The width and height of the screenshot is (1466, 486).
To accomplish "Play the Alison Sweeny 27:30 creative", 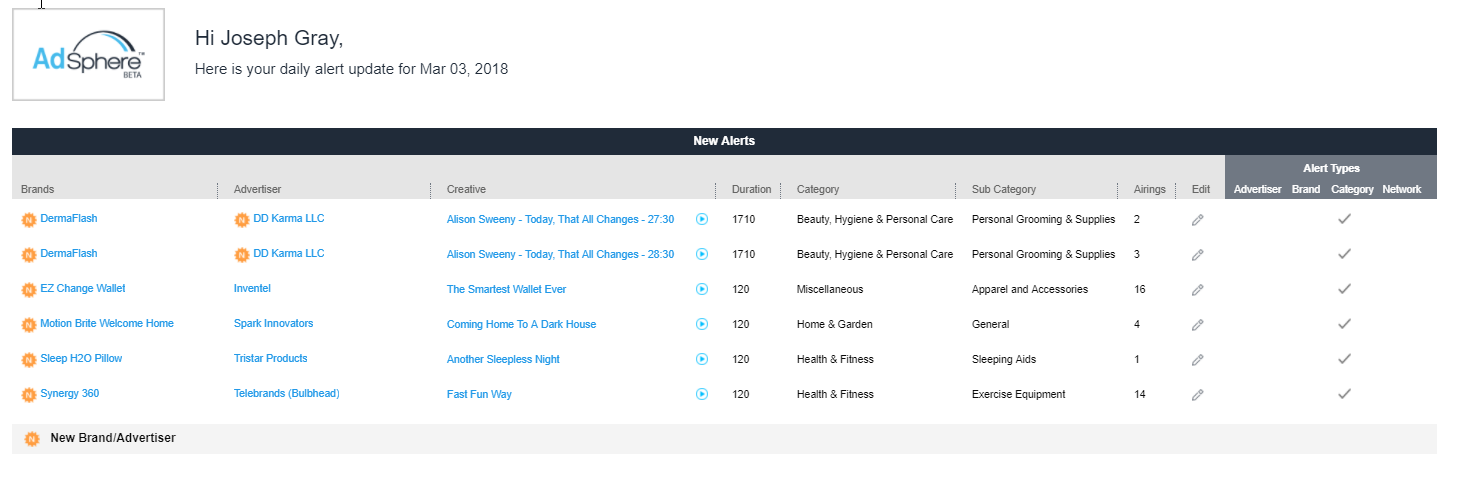I will click(702, 219).
